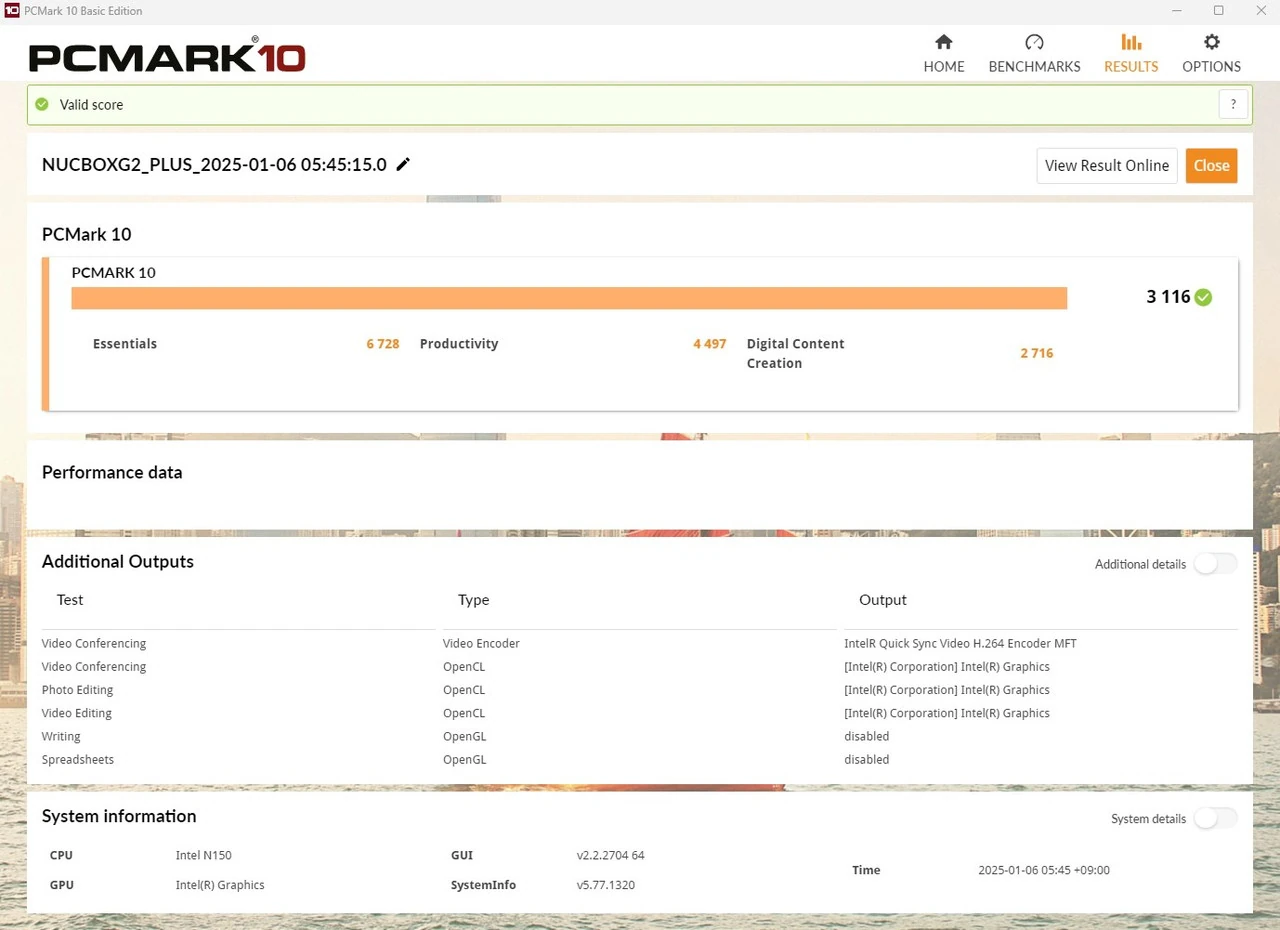The width and height of the screenshot is (1280, 930).
Task: Expand the Productivity score breakdown
Action: [458, 344]
